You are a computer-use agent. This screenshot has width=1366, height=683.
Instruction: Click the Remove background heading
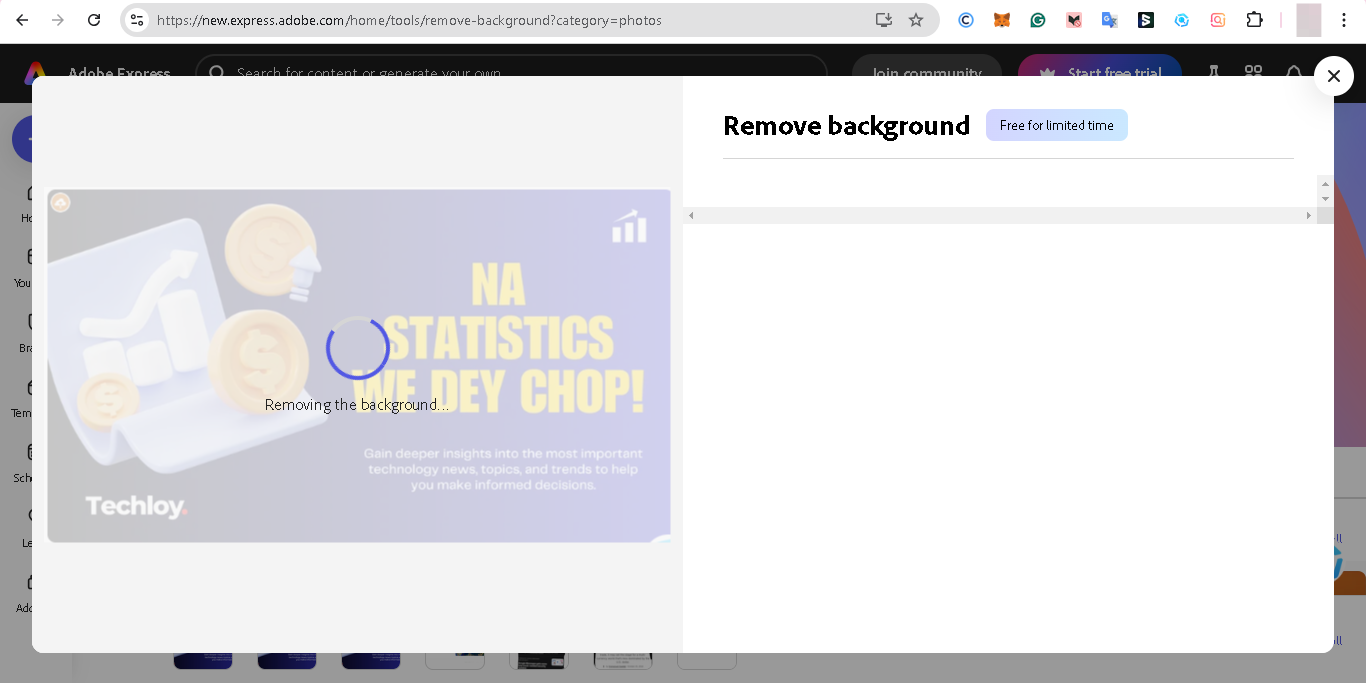click(846, 126)
